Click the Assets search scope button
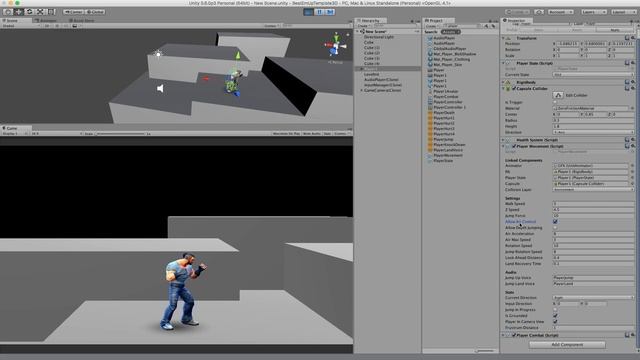This screenshot has height=360, width=640. tap(450, 32)
